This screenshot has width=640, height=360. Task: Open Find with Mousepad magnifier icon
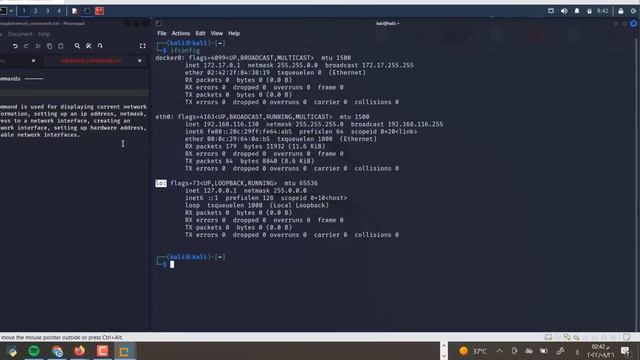tap(77, 46)
